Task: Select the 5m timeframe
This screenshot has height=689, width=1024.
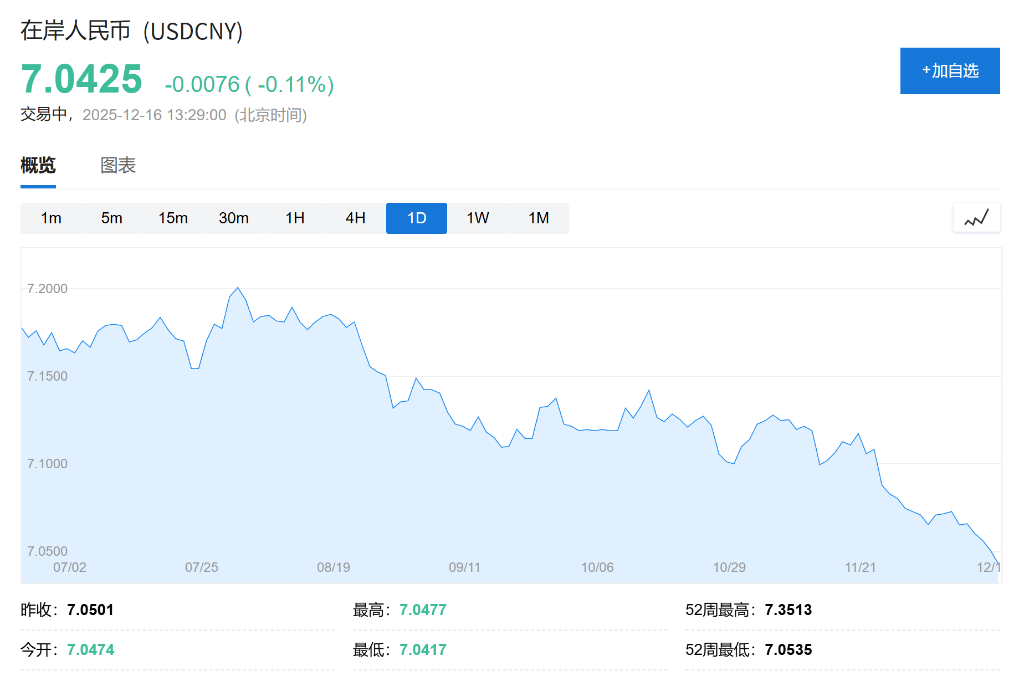Action: 111,217
